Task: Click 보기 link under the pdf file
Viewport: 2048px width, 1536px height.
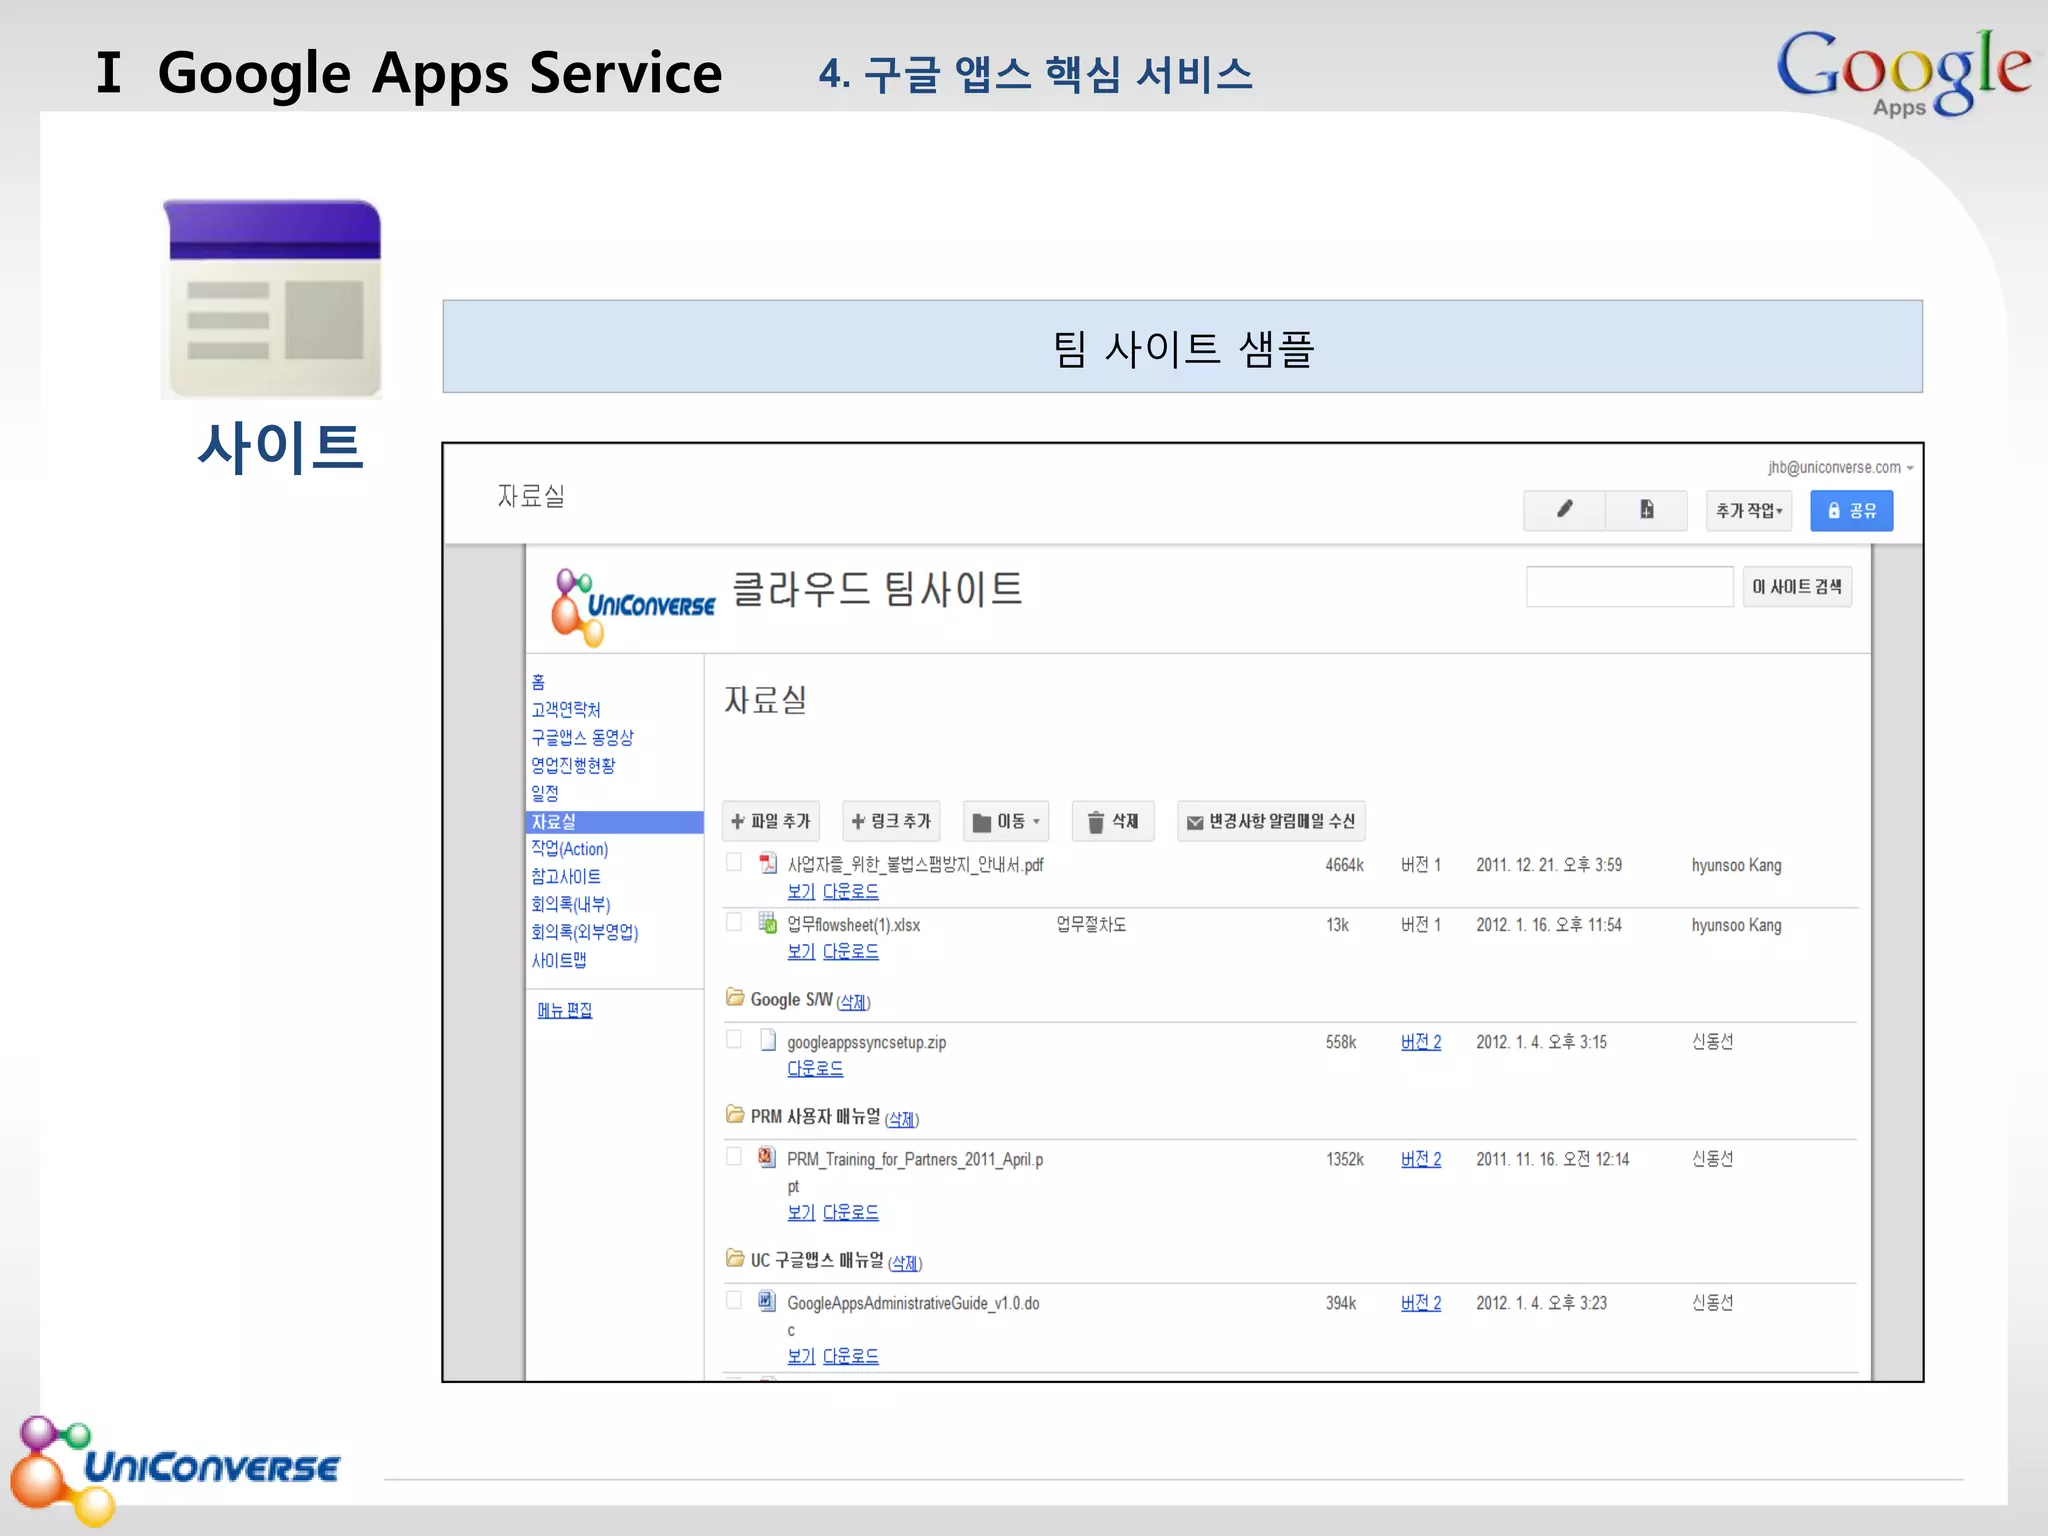Action: [x=801, y=891]
